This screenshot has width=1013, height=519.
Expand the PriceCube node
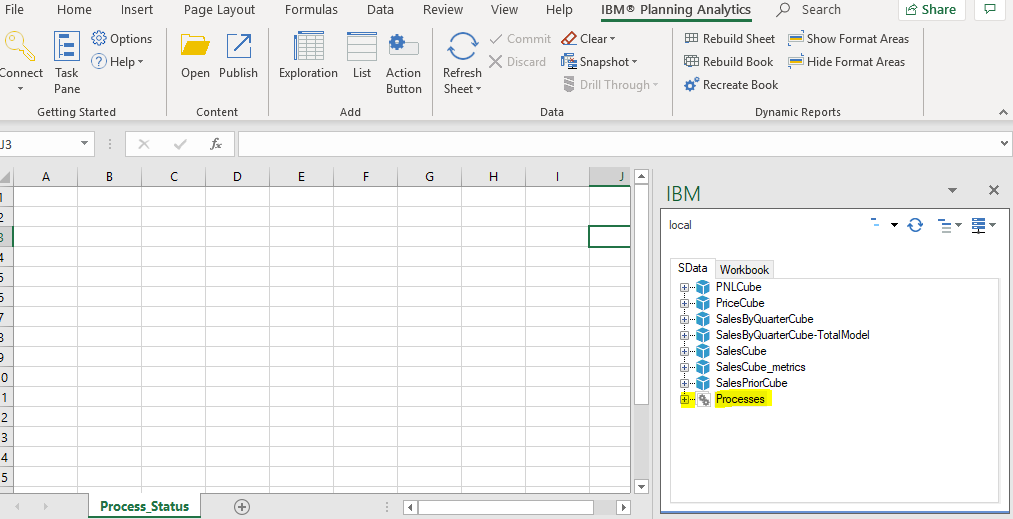pos(684,303)
